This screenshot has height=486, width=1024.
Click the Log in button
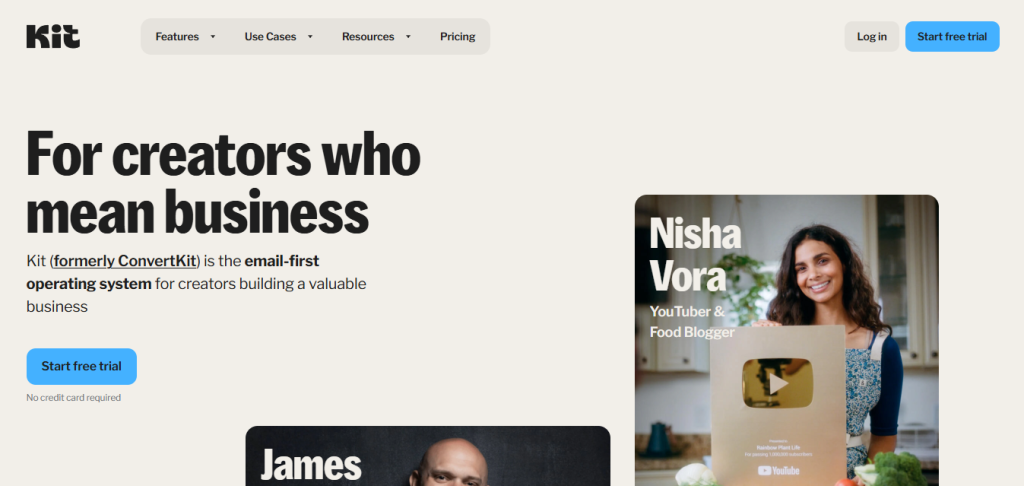pos(872,37)
